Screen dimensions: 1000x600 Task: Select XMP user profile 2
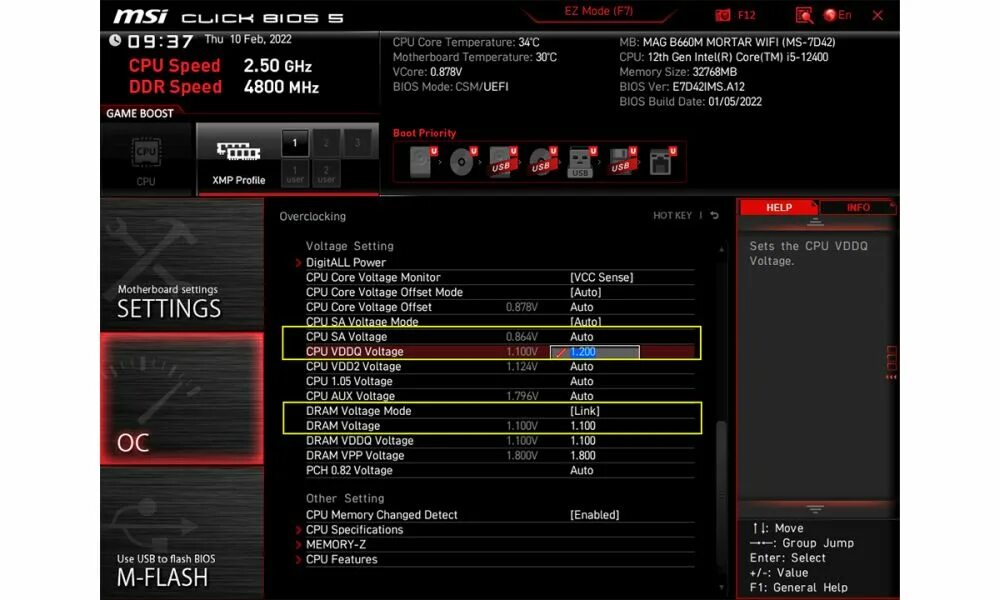pos(326,173)
